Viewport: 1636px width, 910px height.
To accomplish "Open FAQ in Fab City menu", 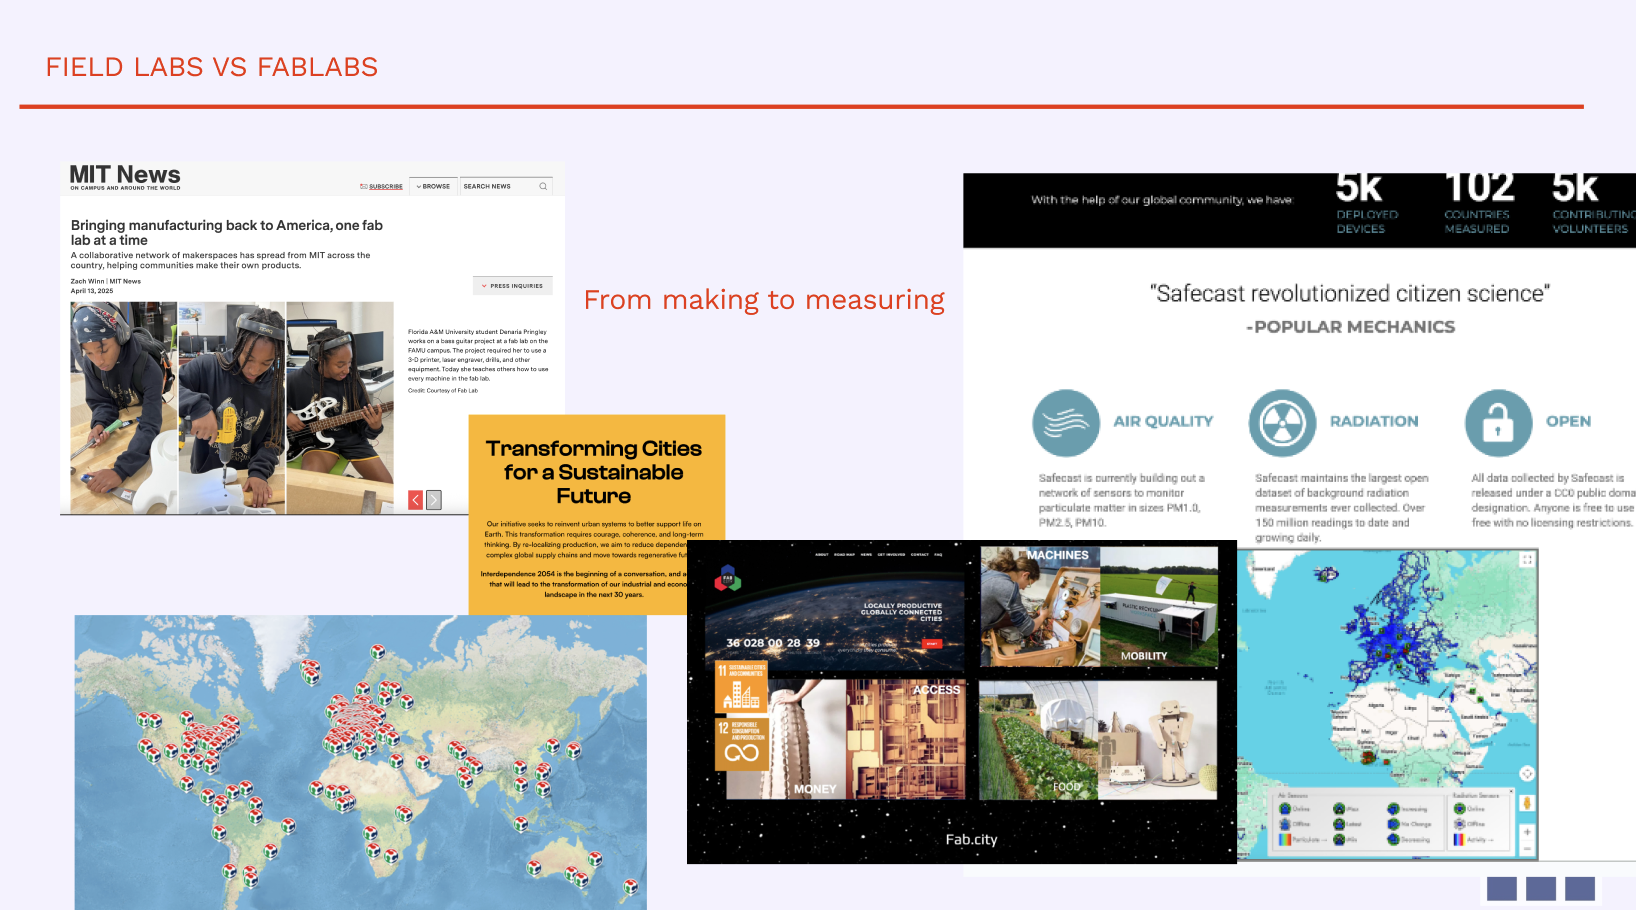I will click(938, 554).
